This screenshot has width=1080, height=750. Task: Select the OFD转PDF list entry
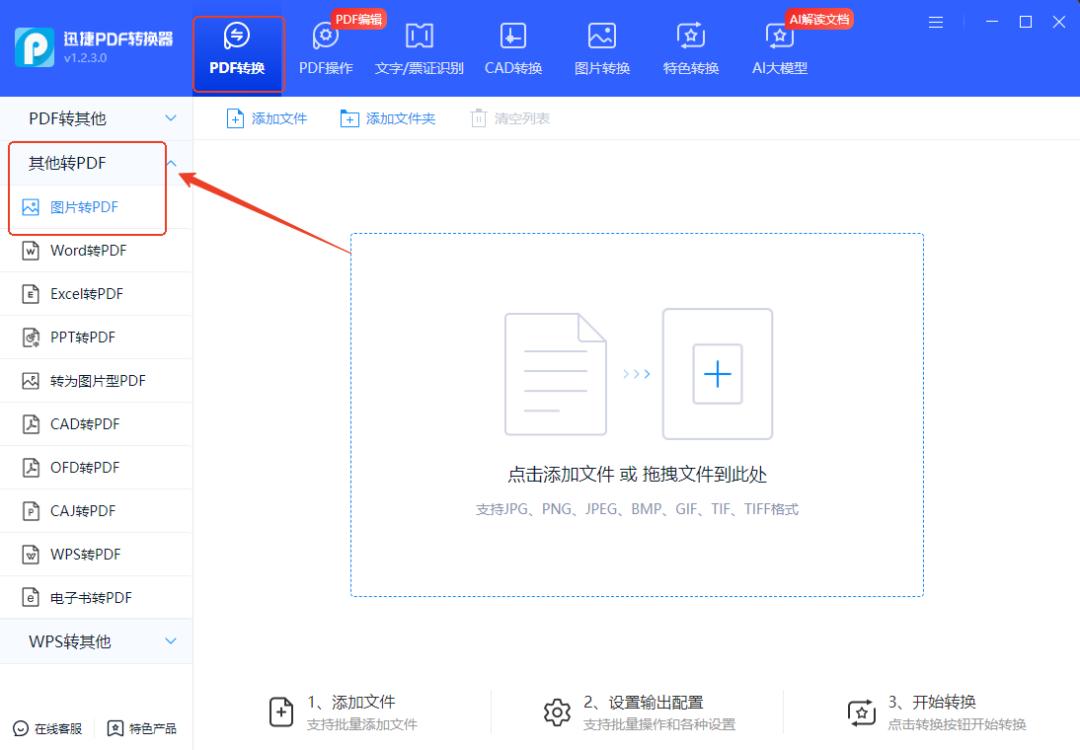96,467
